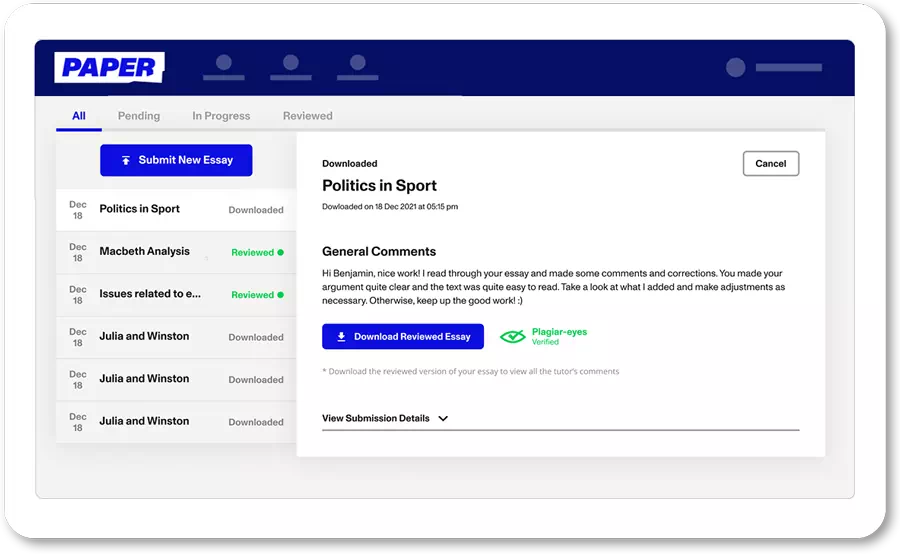
Task: Click the user avatar circle in header
Action: pos(735,68)
